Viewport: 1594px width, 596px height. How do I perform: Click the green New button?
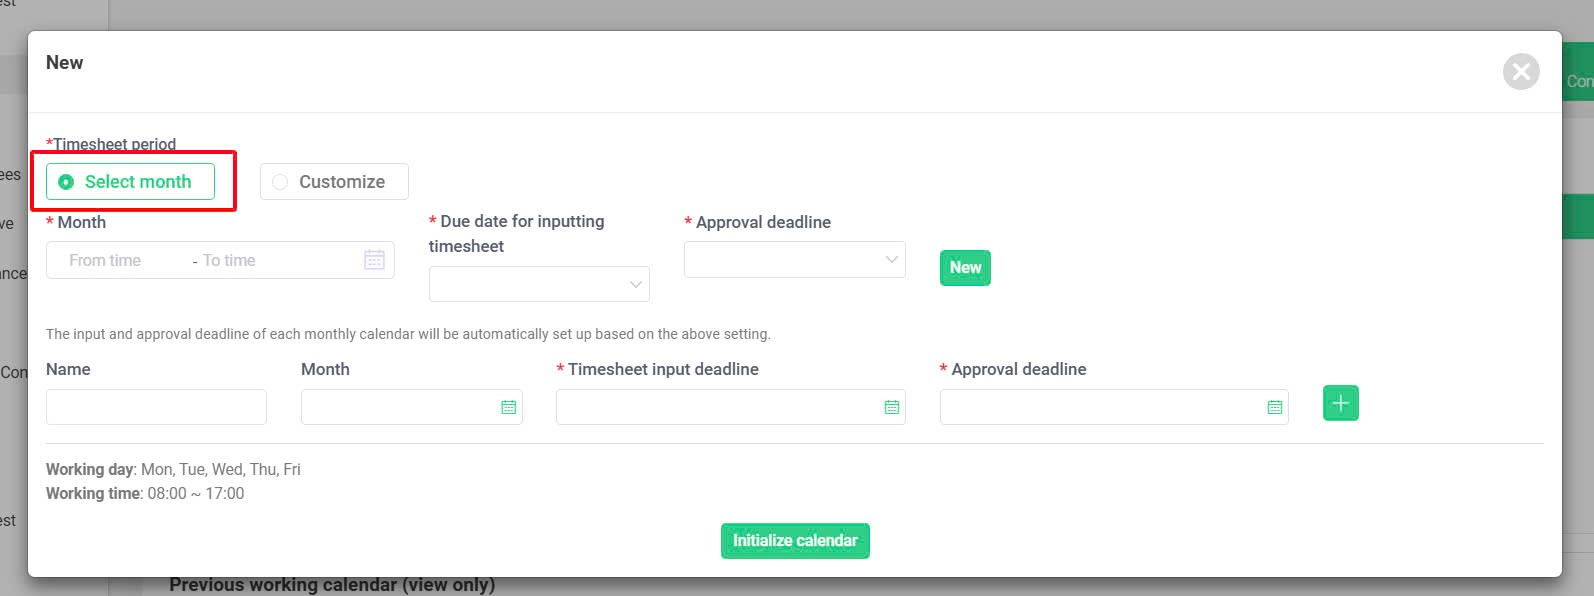tap(965, 268)
